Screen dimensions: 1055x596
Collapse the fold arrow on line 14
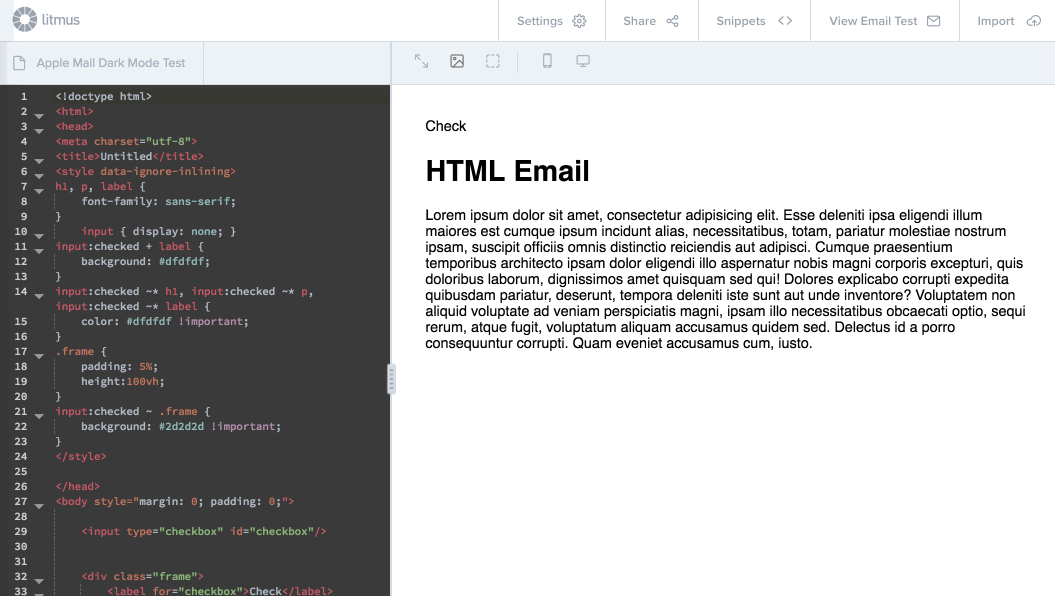[x=39, y=296]
